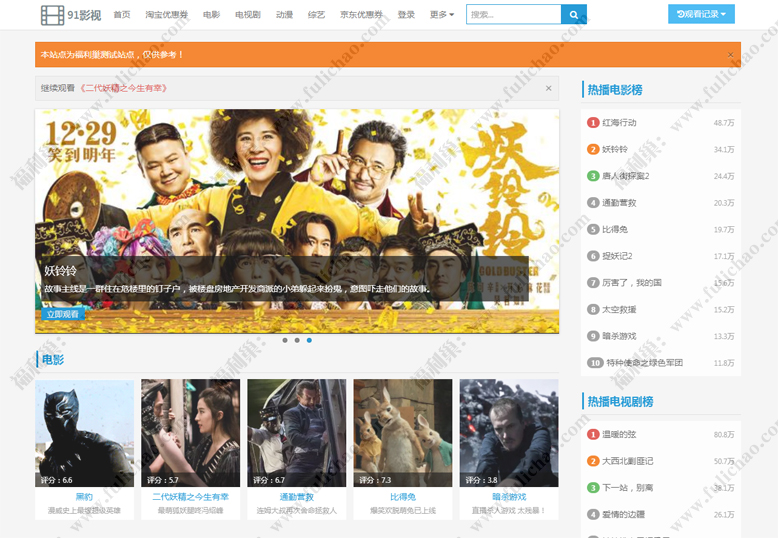Click the 暗杀游戏 title below poster
778x538 pixels.
pyautogui.click(x=509, y=497)
